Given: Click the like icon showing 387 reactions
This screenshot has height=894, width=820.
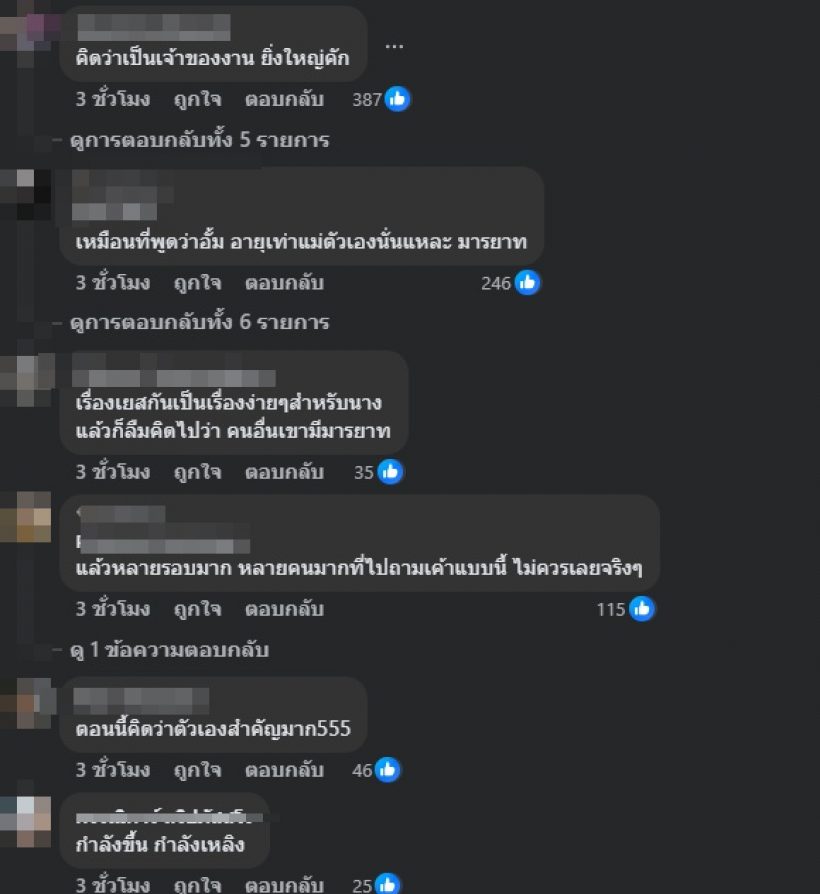Looking at the screenshot, I should click(397, 99).
